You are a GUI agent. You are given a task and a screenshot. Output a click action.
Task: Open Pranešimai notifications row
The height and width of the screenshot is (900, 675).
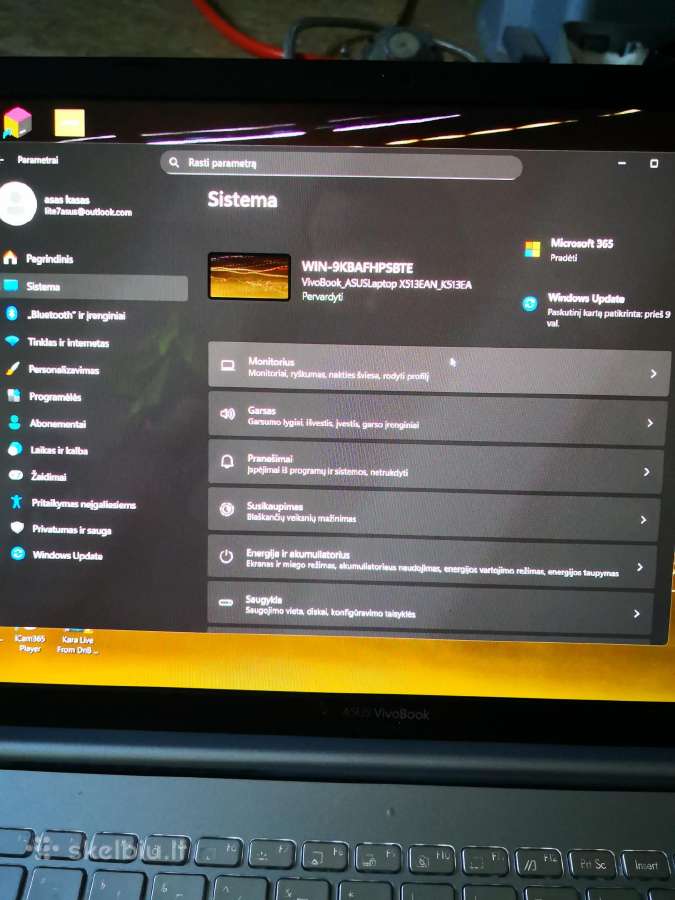435,466
